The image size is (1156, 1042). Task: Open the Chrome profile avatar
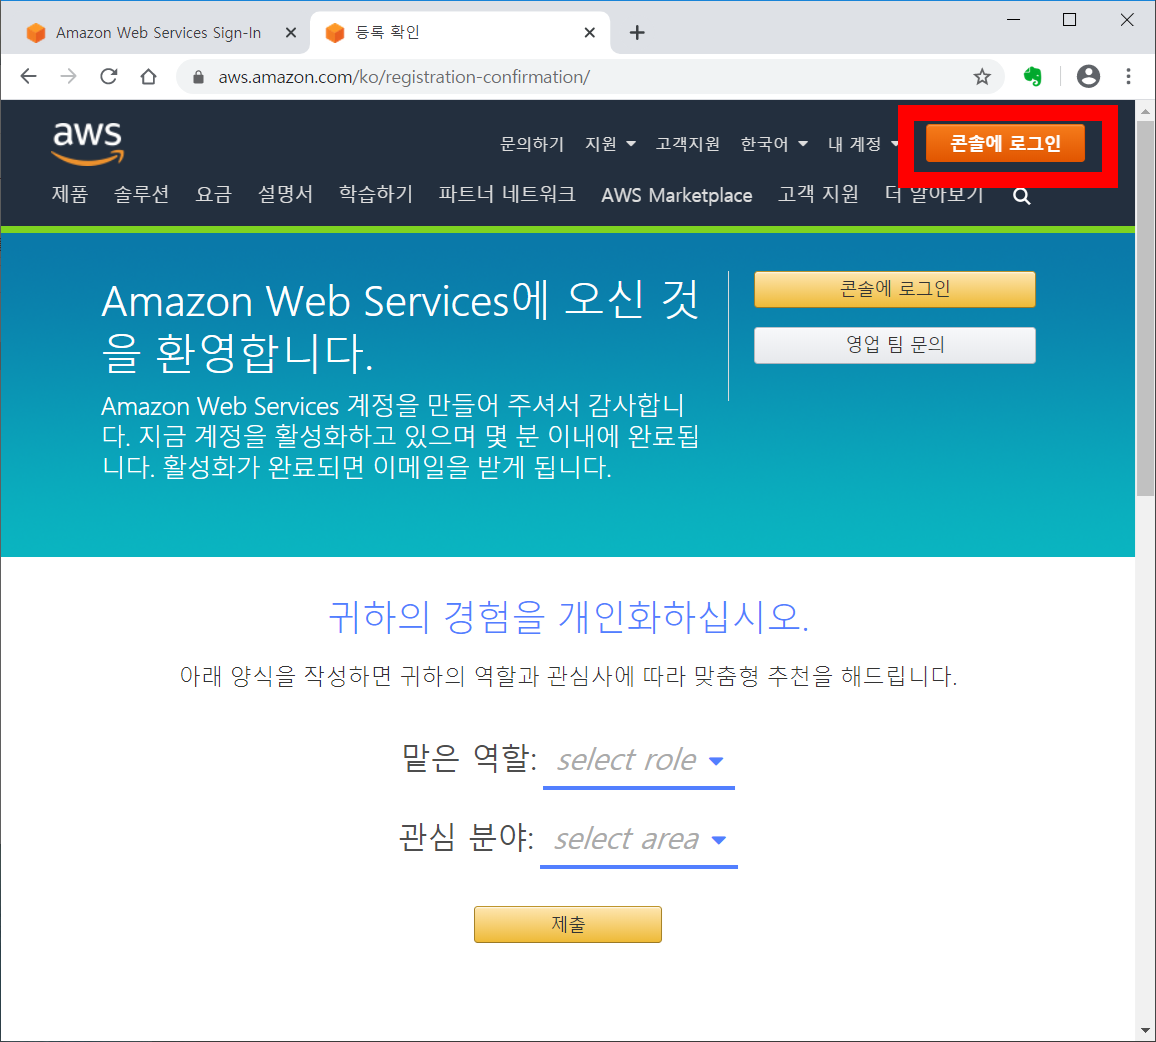click(x=1088, y=76)
